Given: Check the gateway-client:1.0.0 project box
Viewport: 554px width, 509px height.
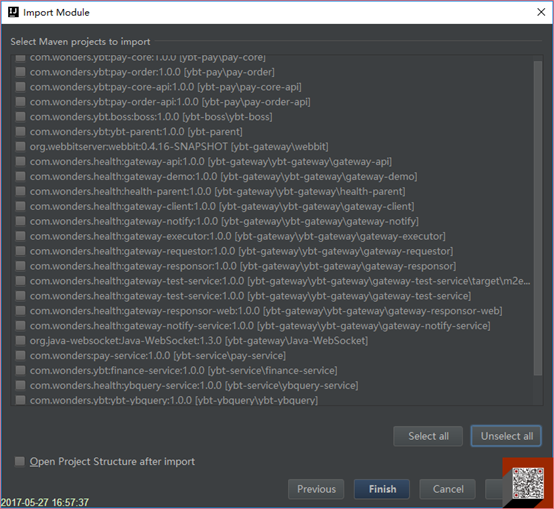Looking at the screenshot, I should tap(20, 206).
